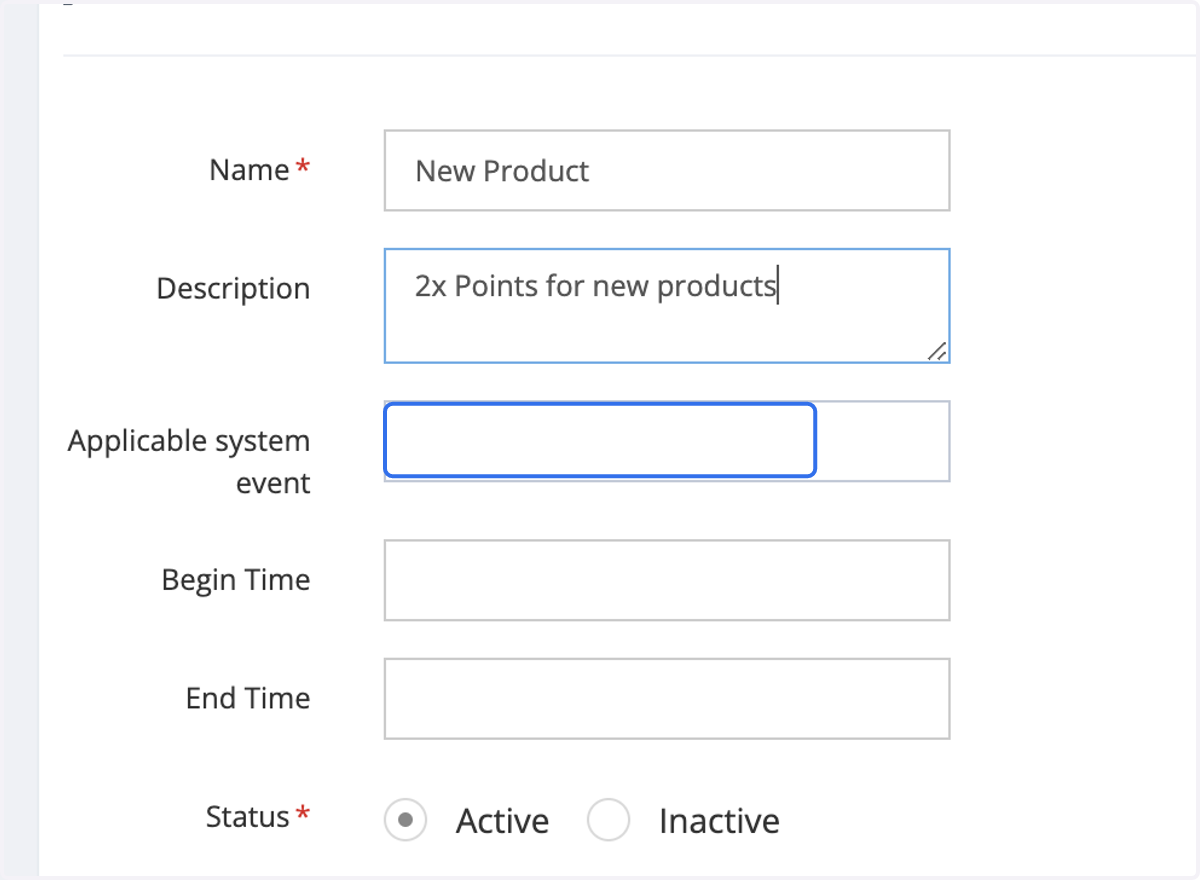The height and width of the screenshot is (880, 1200).
Task: Click the Begin Time label
Action: [236, 580]
